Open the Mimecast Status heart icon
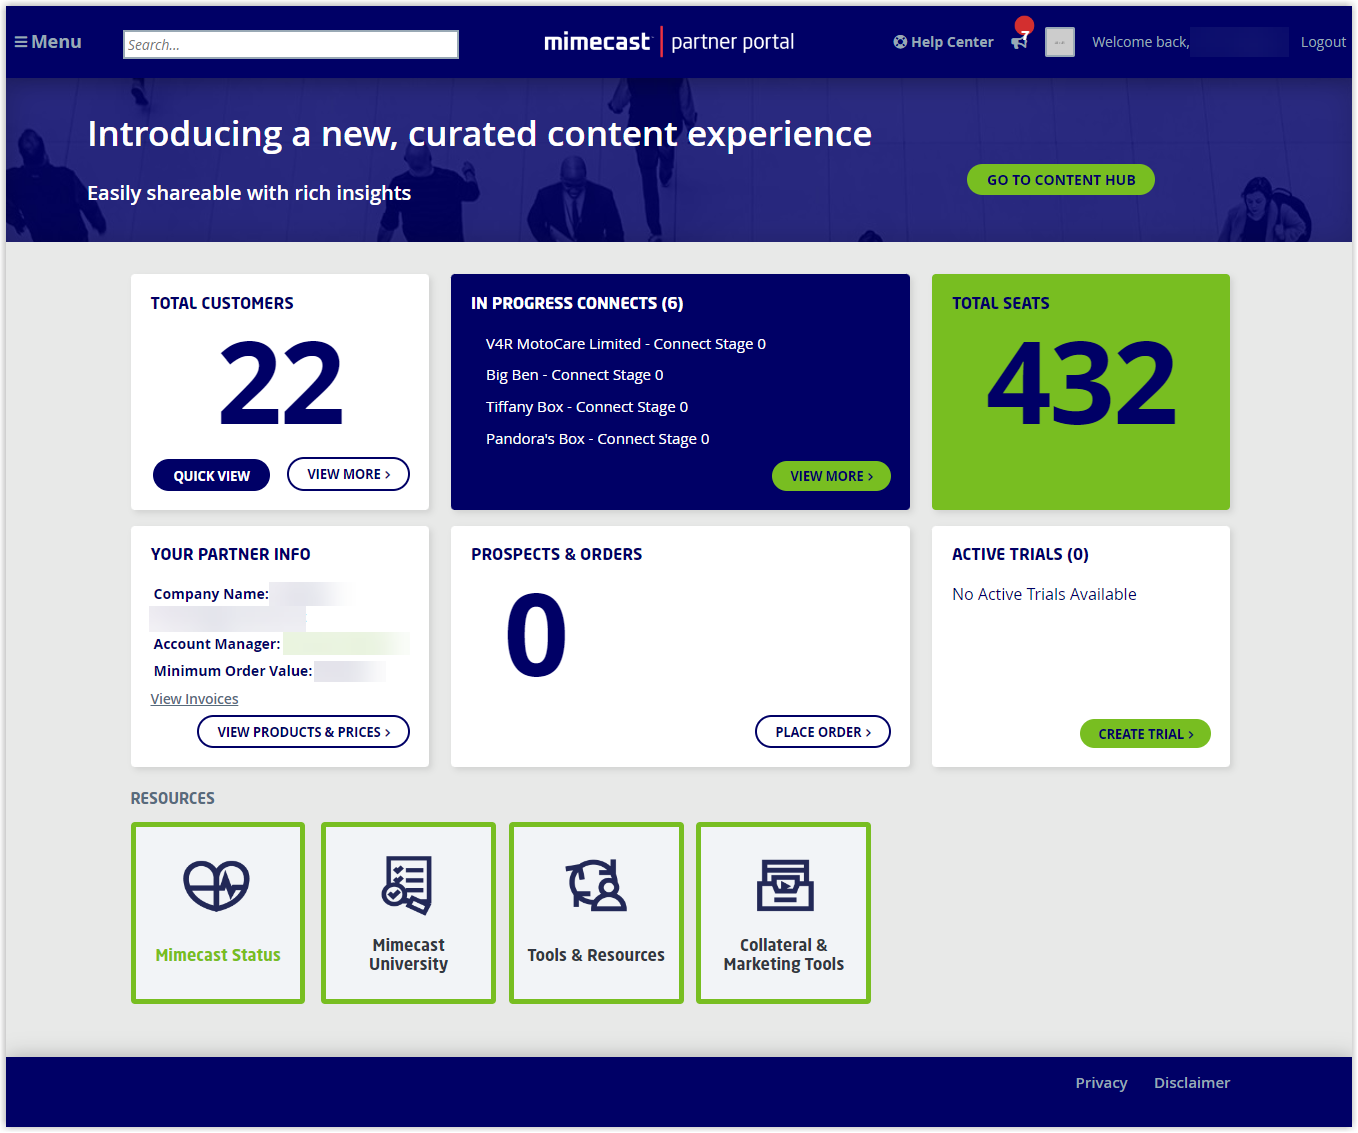The height and width of the screenshot is (1133, 1358). [216, 885]
